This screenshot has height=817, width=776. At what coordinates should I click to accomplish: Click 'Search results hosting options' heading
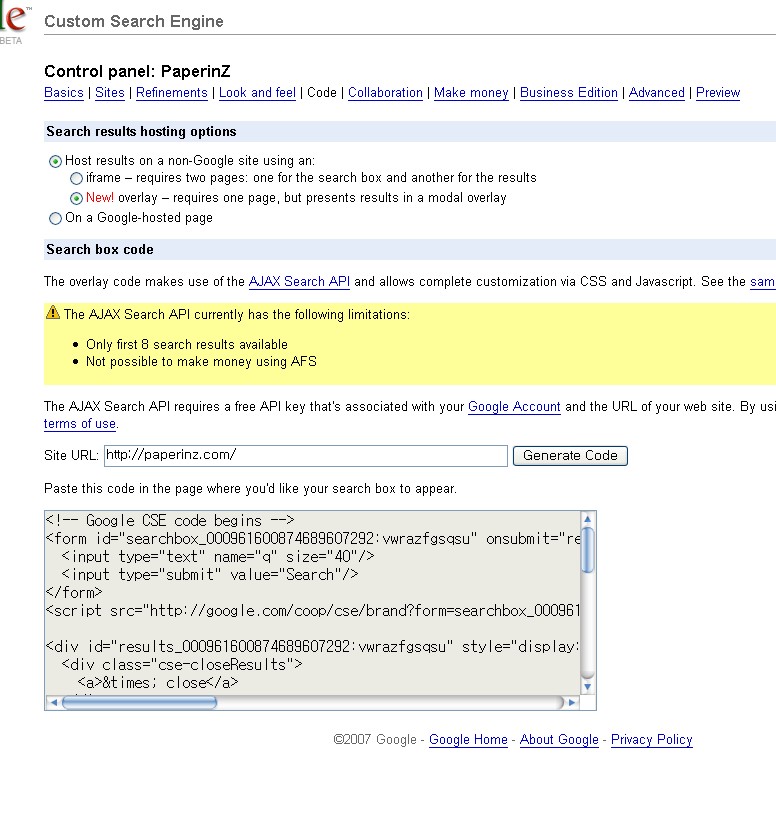point(141,132)
